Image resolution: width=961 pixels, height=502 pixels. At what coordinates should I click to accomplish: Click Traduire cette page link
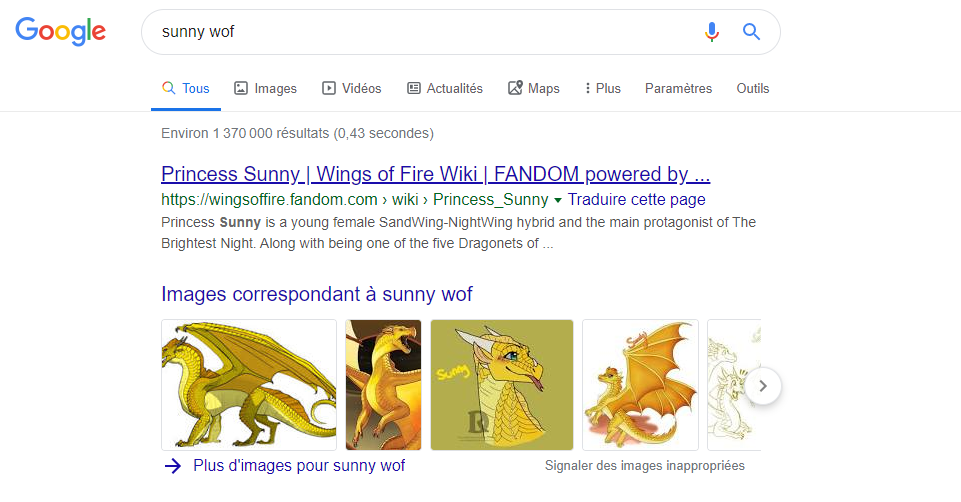[x=636, y=199]
